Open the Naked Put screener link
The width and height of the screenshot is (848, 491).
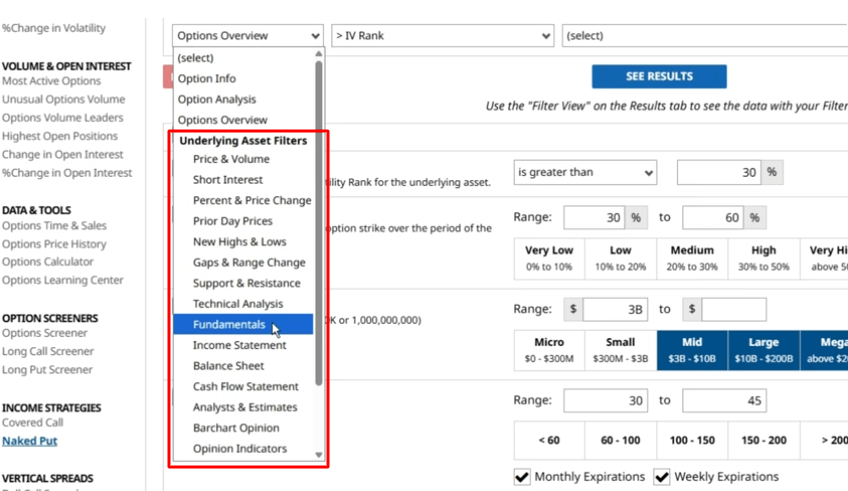(29, 441)
